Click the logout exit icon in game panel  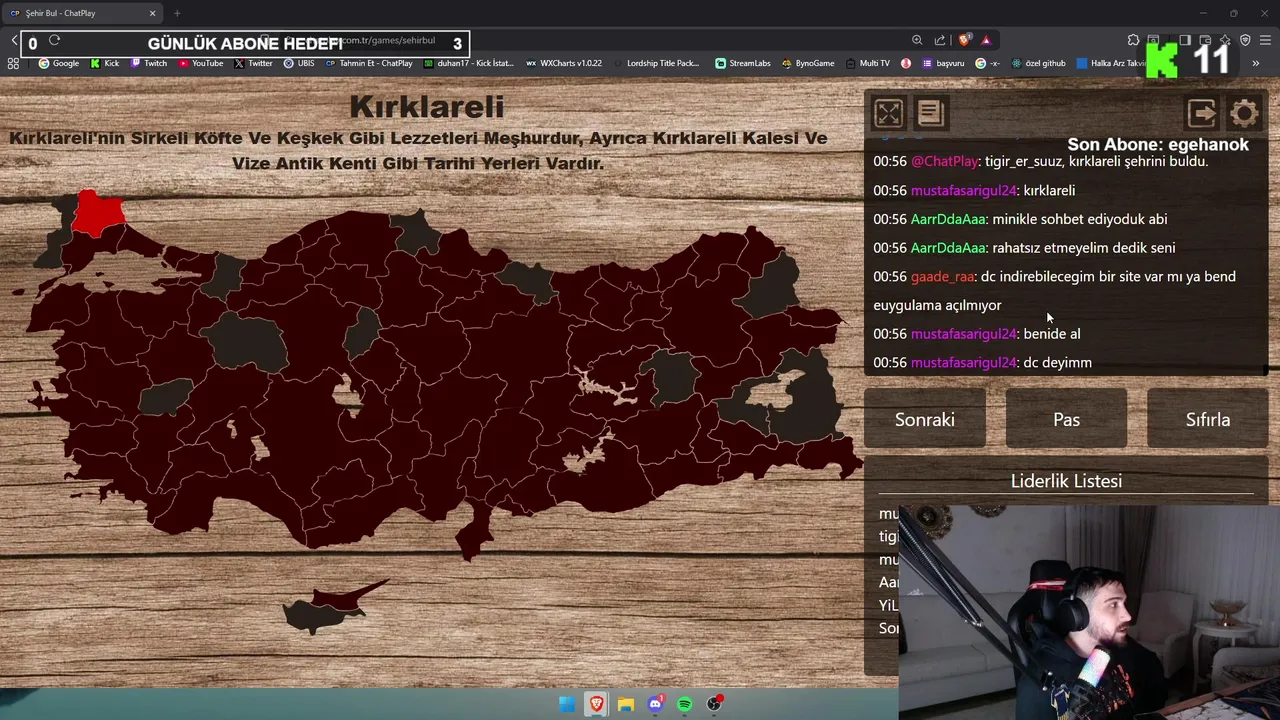pyautogui.click(x=1201, y=113)
